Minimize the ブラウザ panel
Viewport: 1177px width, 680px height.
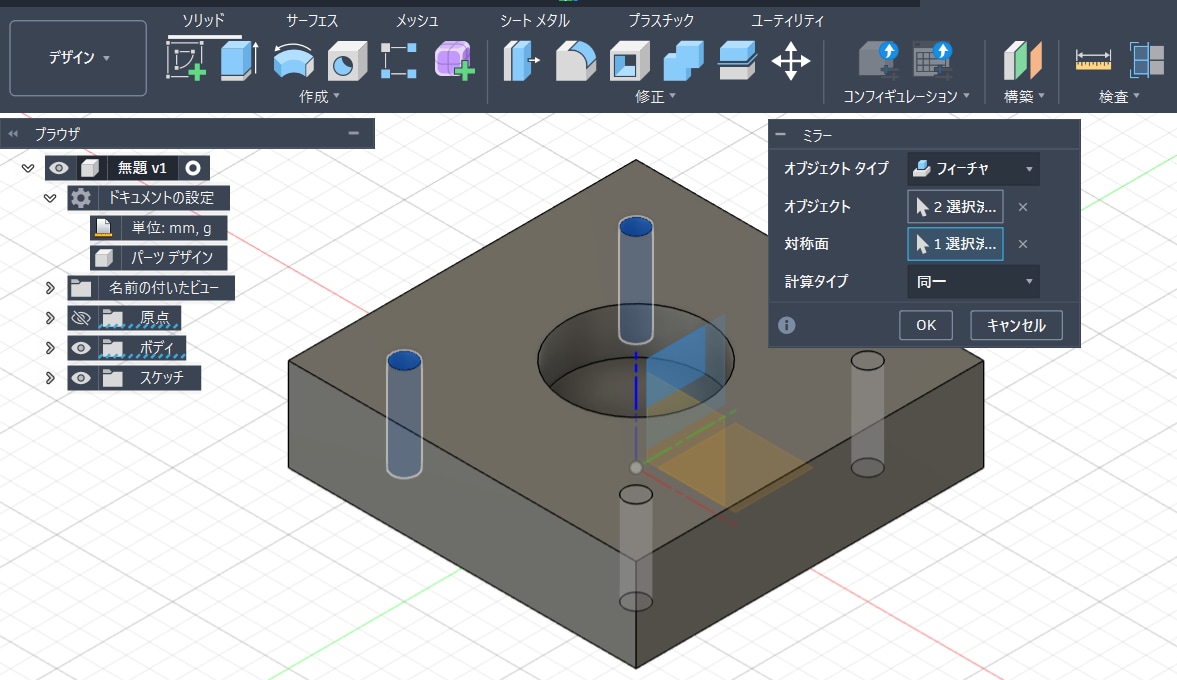point(354,134)
